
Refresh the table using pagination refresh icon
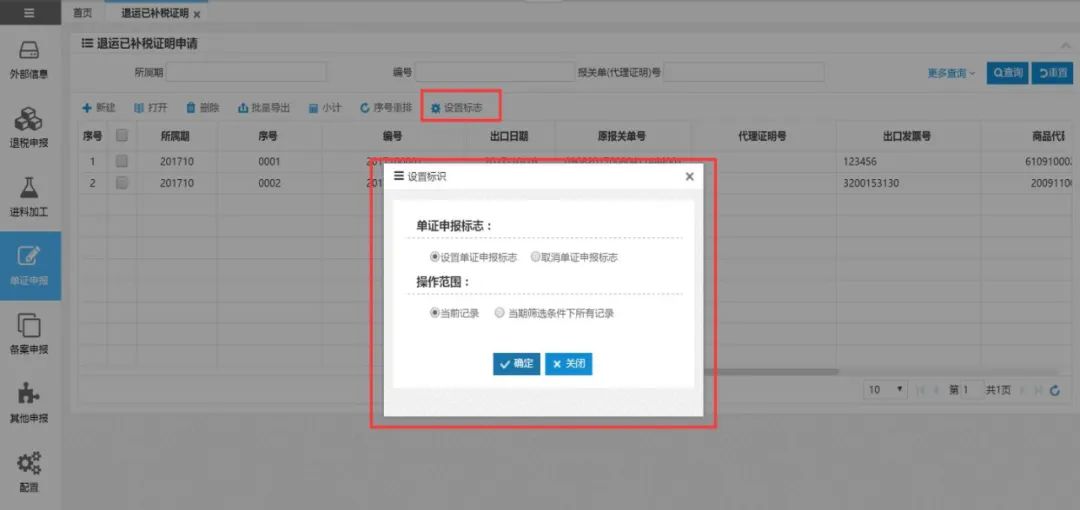1055,390
